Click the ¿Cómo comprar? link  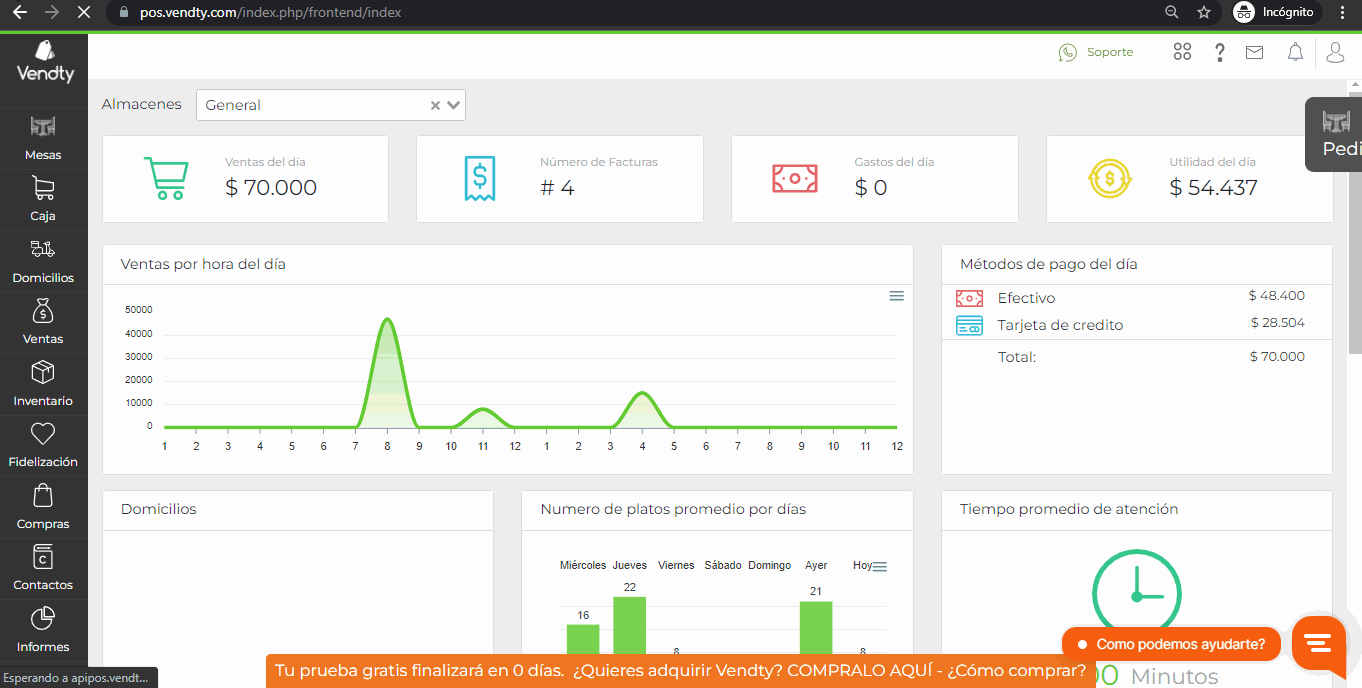pos(1017,671)
